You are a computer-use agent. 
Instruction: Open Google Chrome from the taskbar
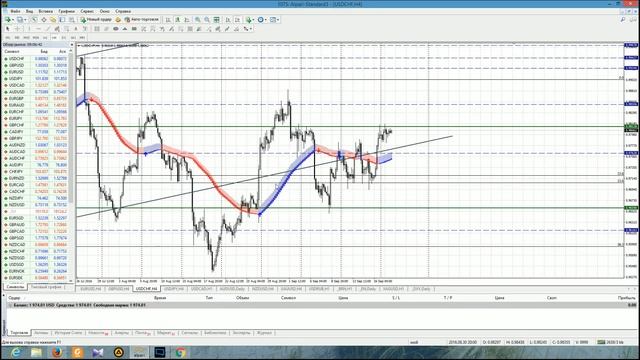(180, 352)
